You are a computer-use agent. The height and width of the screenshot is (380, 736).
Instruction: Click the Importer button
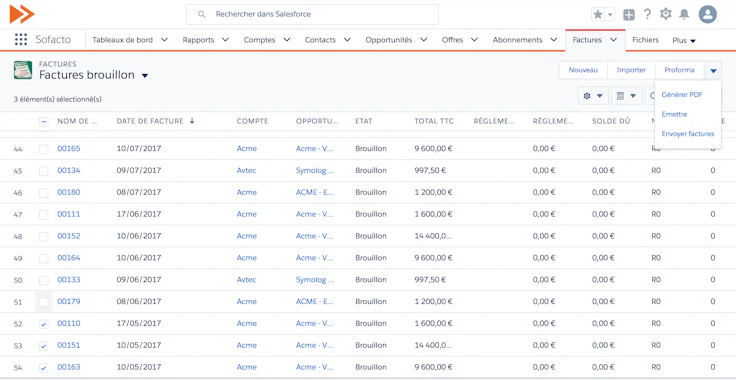click(631, 70)
